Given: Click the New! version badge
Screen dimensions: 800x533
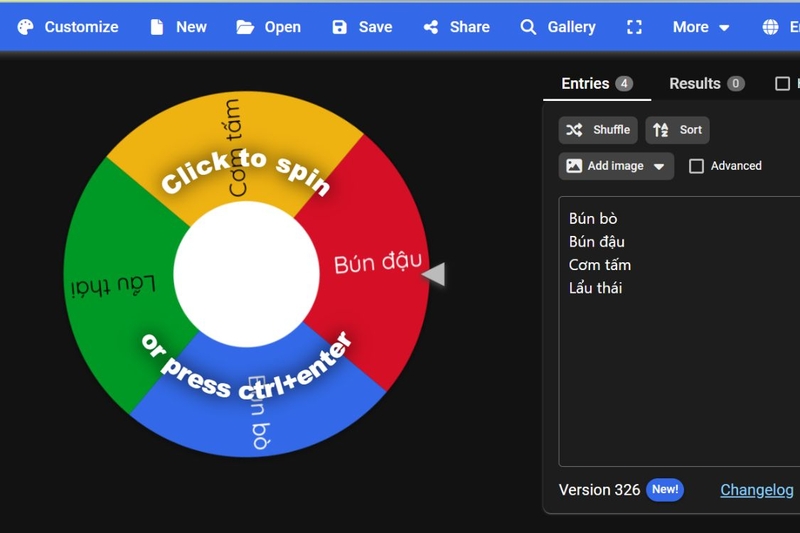Looking at the screenshot, I should 665,490.
